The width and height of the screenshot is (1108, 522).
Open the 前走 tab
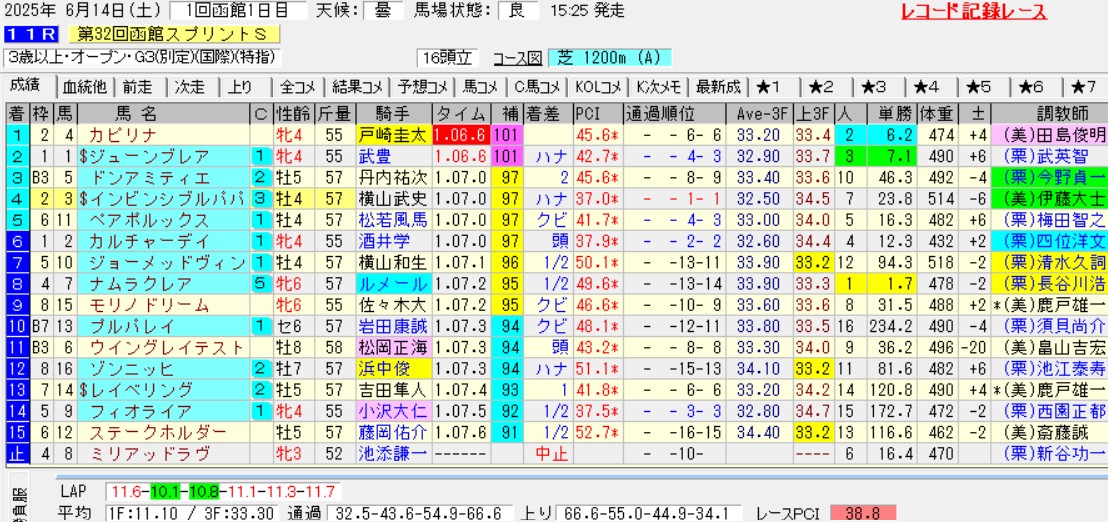[x=138, y=86]
